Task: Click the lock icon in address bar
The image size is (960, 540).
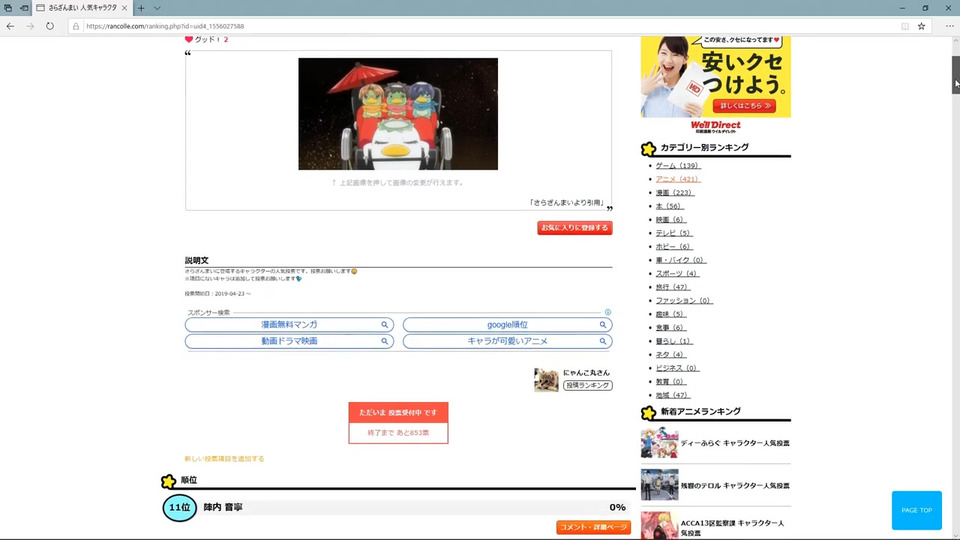Action: [76, 26]
